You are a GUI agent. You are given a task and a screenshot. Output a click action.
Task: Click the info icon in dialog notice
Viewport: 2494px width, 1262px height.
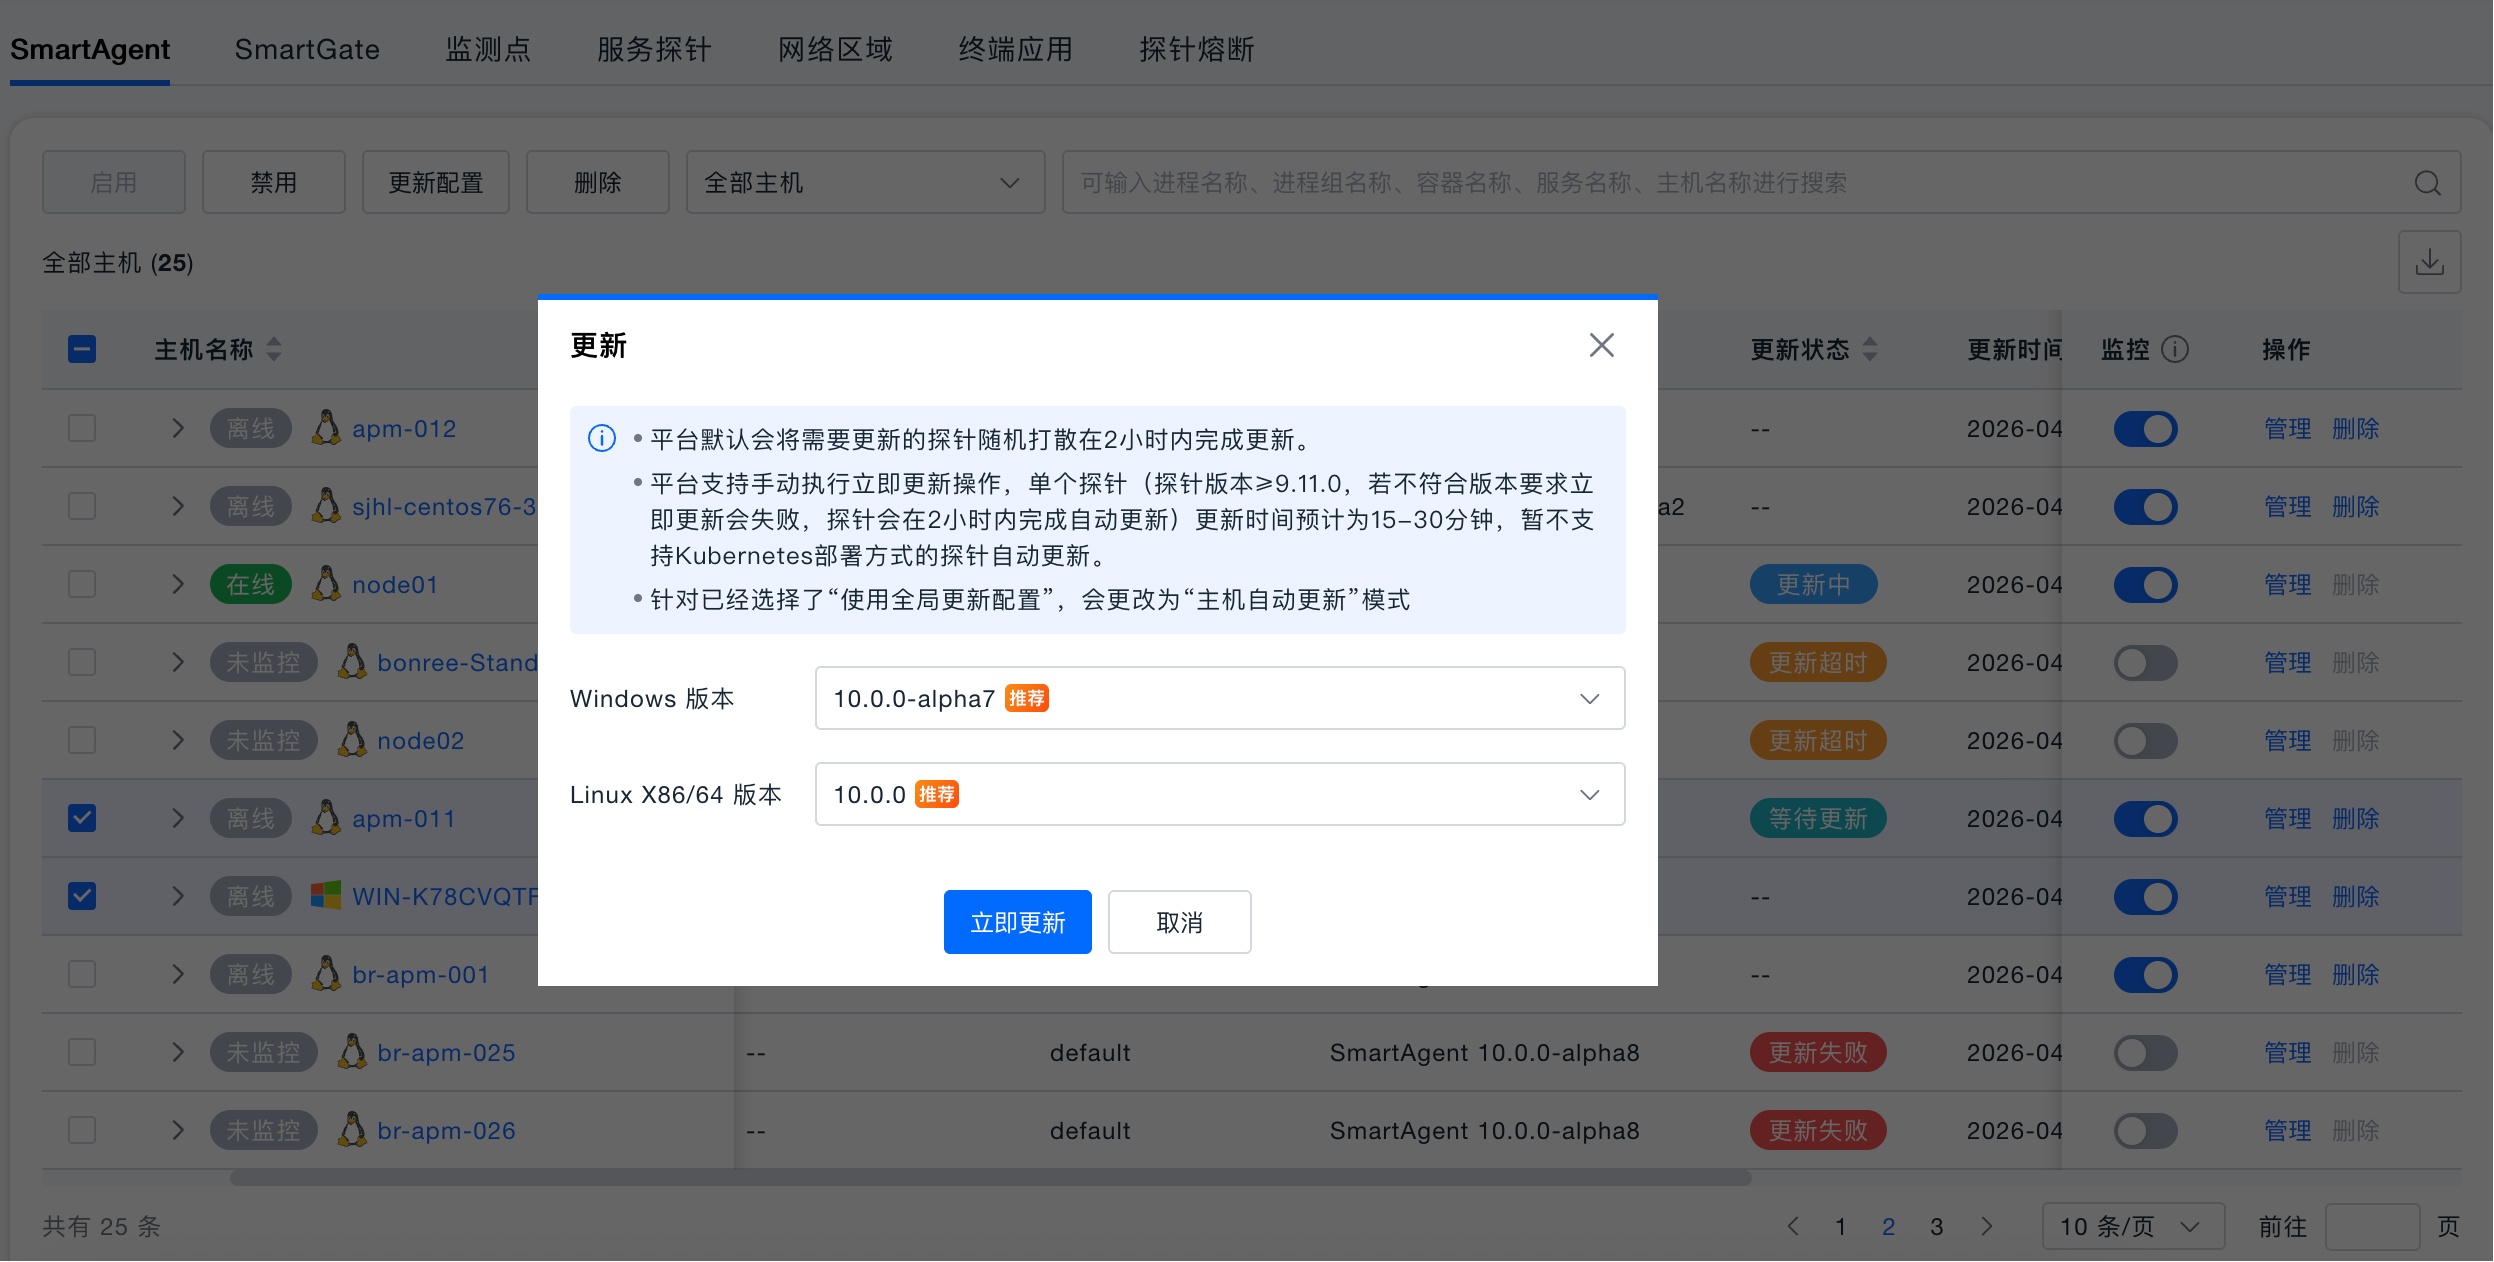(601, 439)
